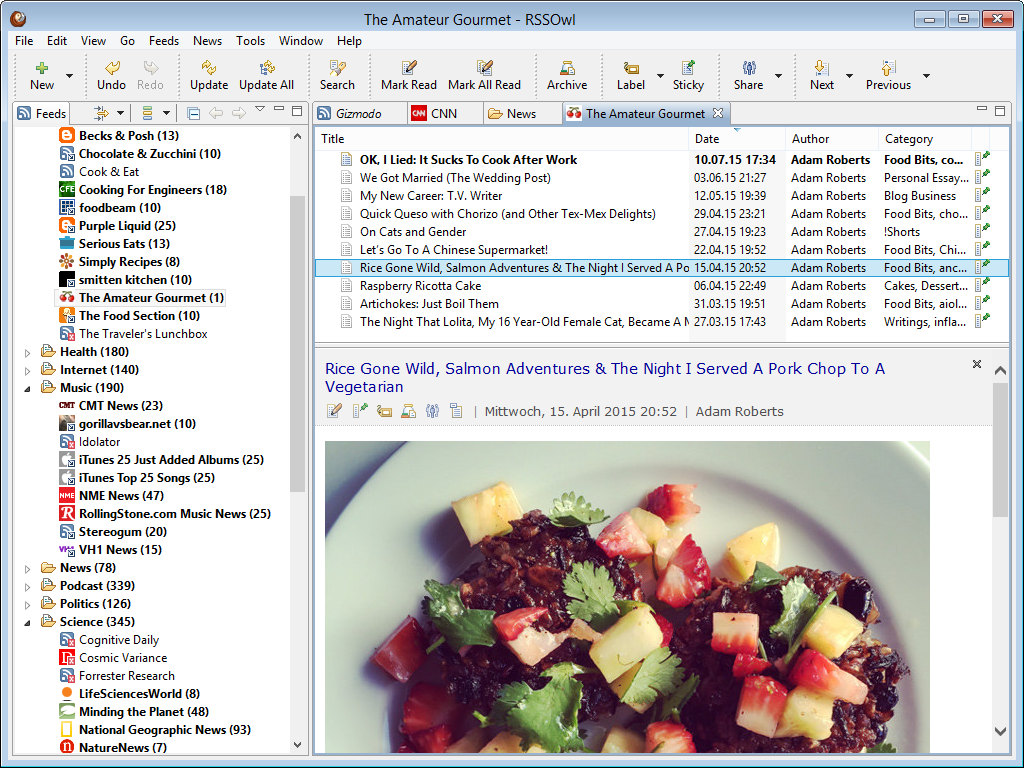1024x768 pixels.
Task: Click the archive icon under the article title
Action: 408,411
